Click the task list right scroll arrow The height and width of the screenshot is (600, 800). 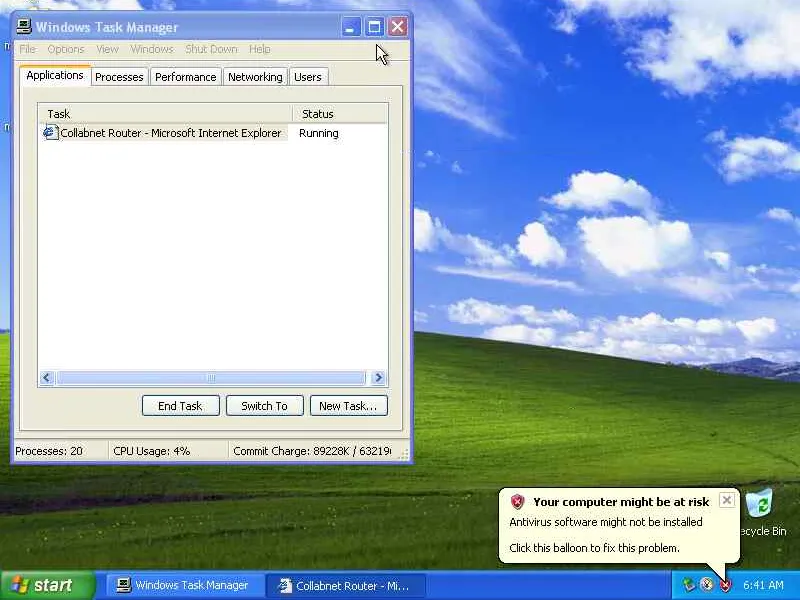coord(378,378)
